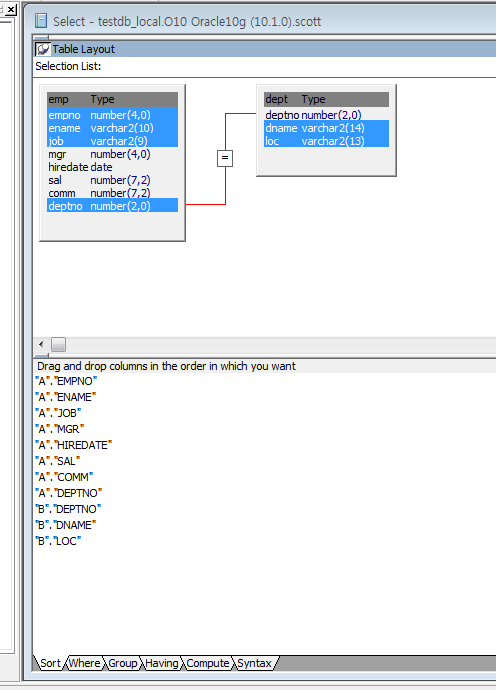This screenshot has height=690, width=496.
Task: Select "B"."DEPTNO" in sort column list
Action: click(68, 509)
